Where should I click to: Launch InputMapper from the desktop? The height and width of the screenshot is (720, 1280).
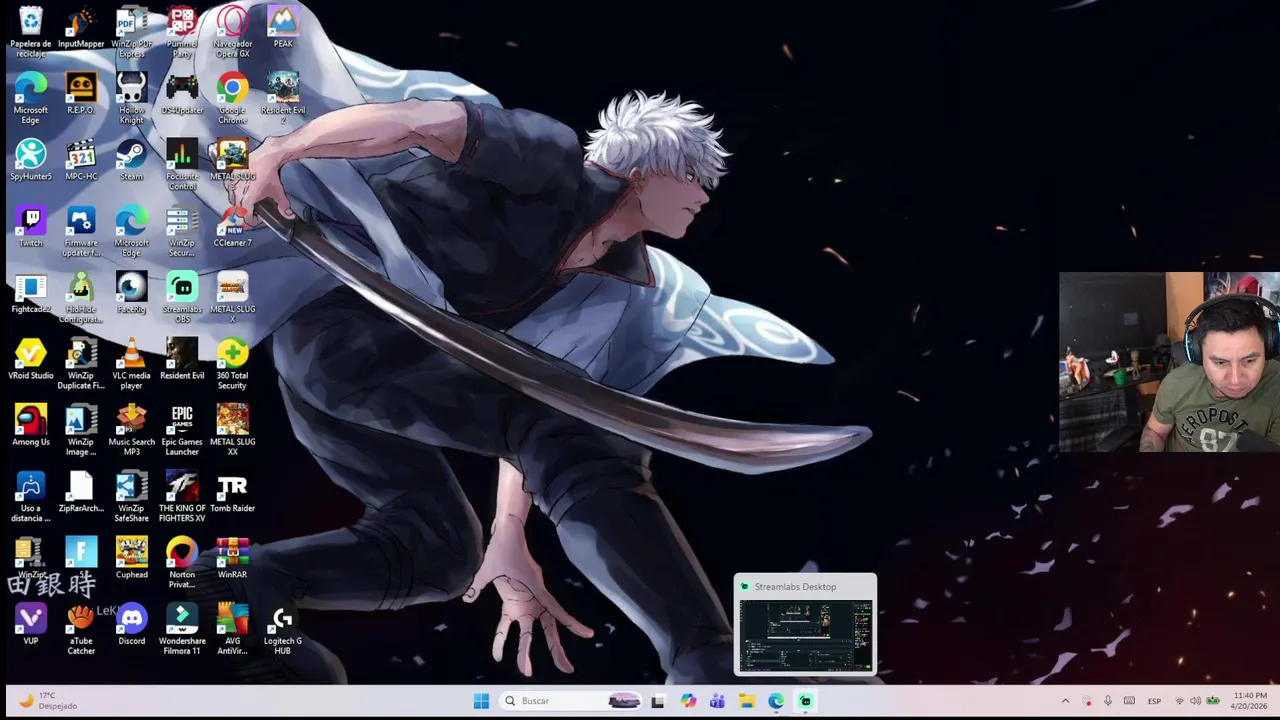tap(81, 28)
